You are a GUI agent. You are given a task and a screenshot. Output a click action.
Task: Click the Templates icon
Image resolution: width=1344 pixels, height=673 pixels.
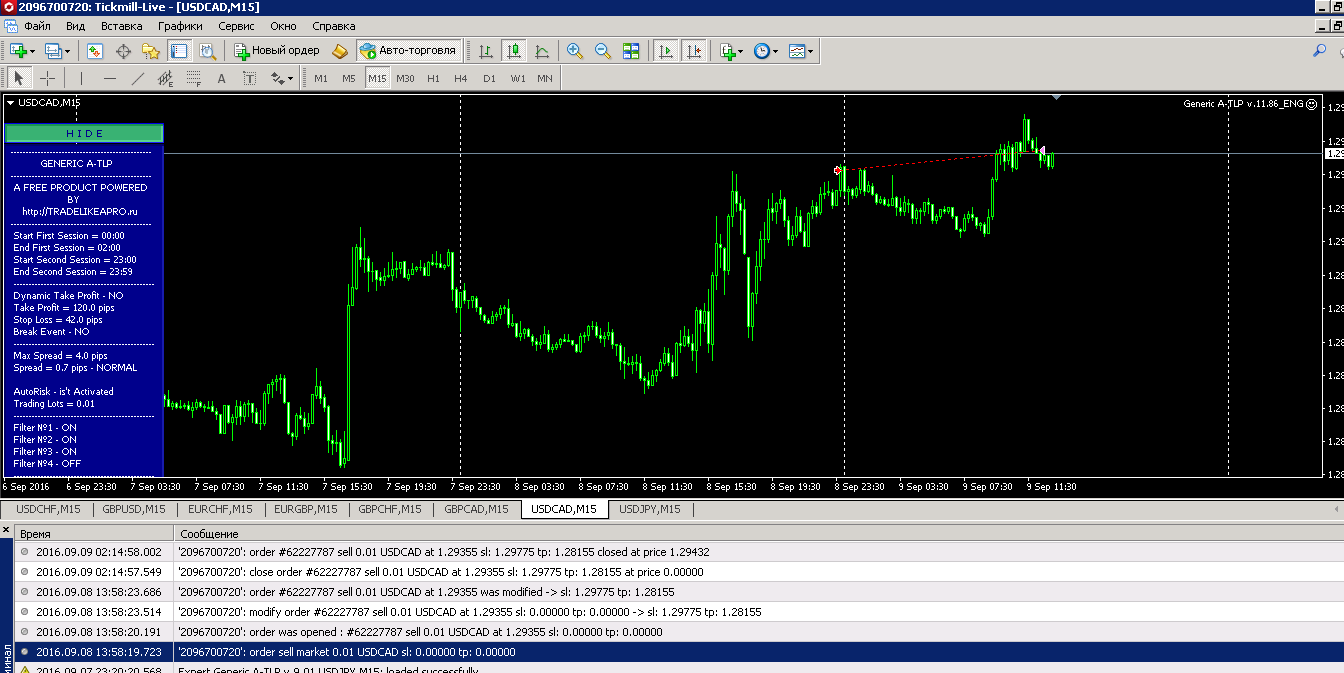tap(797, 50)
